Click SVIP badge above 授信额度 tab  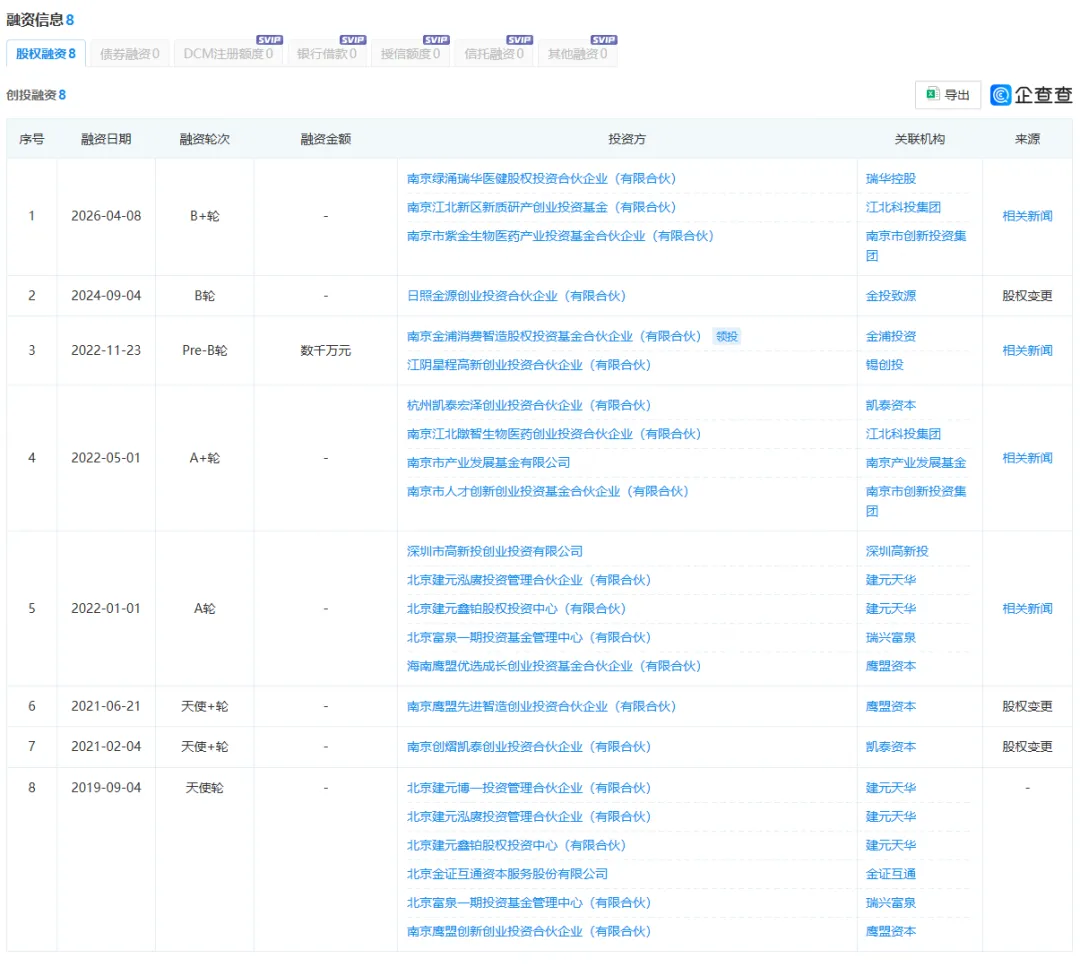pos(436,40)
